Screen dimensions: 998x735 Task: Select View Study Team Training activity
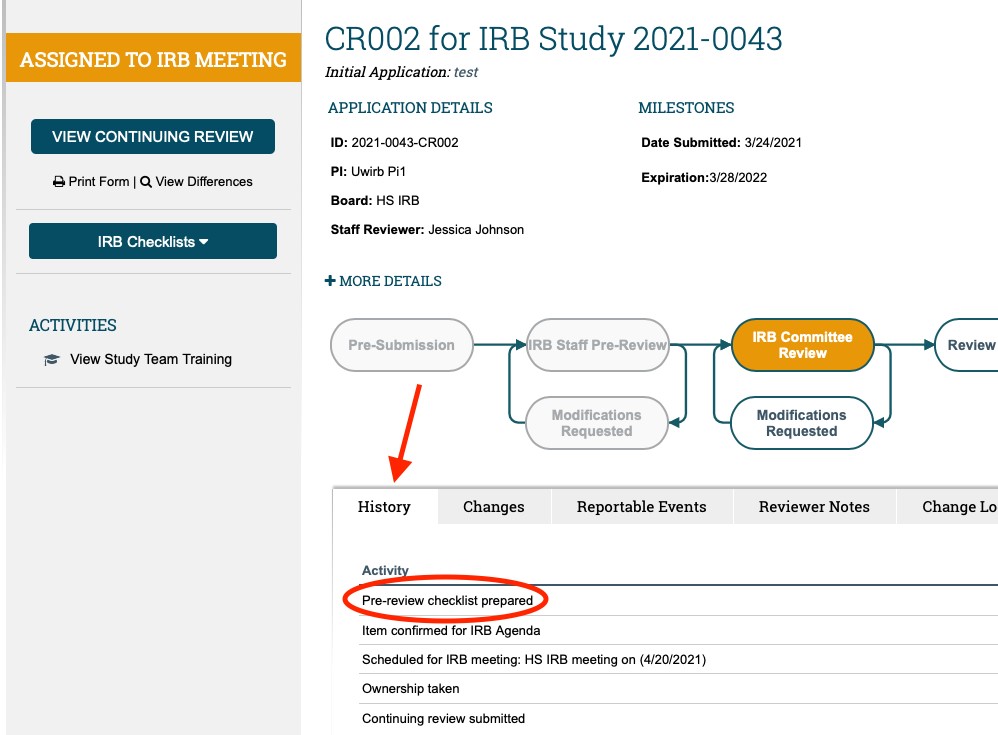(150, 359)
